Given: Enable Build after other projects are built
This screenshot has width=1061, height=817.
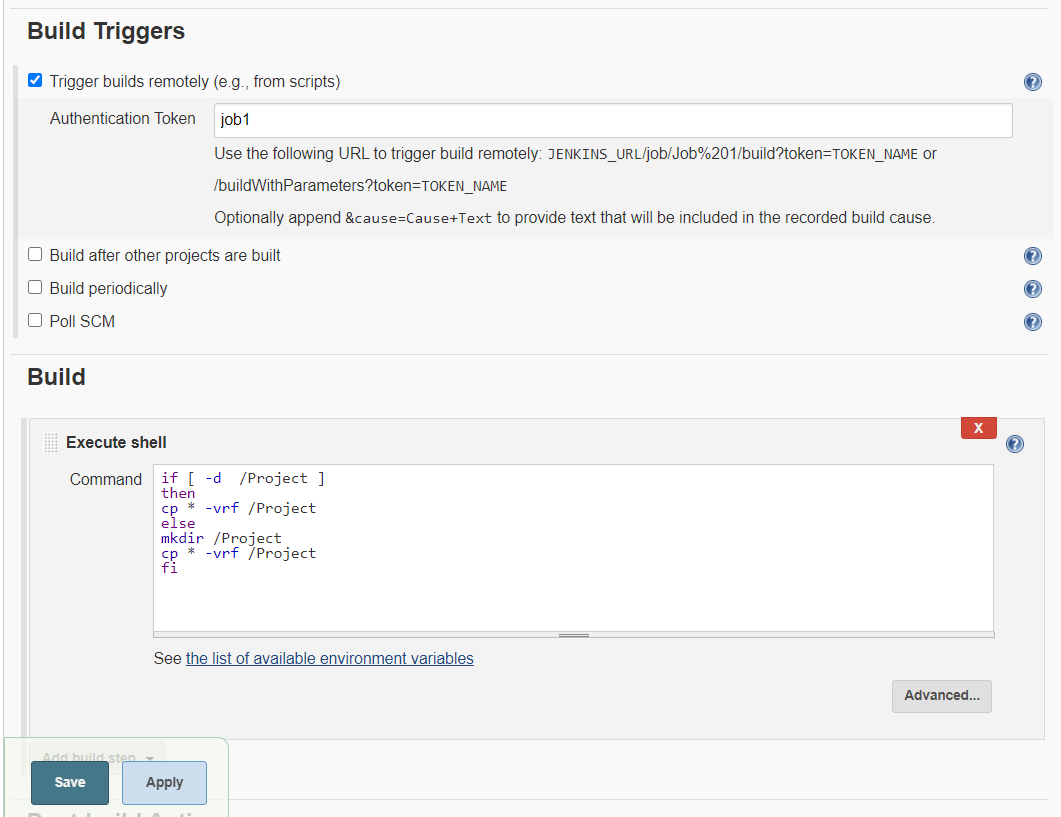Looking at the screenshot, I should coord(34,255).
